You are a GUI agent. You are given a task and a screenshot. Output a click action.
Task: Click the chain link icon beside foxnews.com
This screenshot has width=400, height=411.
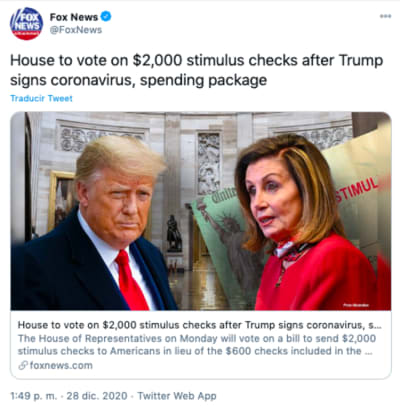point(23,366)
